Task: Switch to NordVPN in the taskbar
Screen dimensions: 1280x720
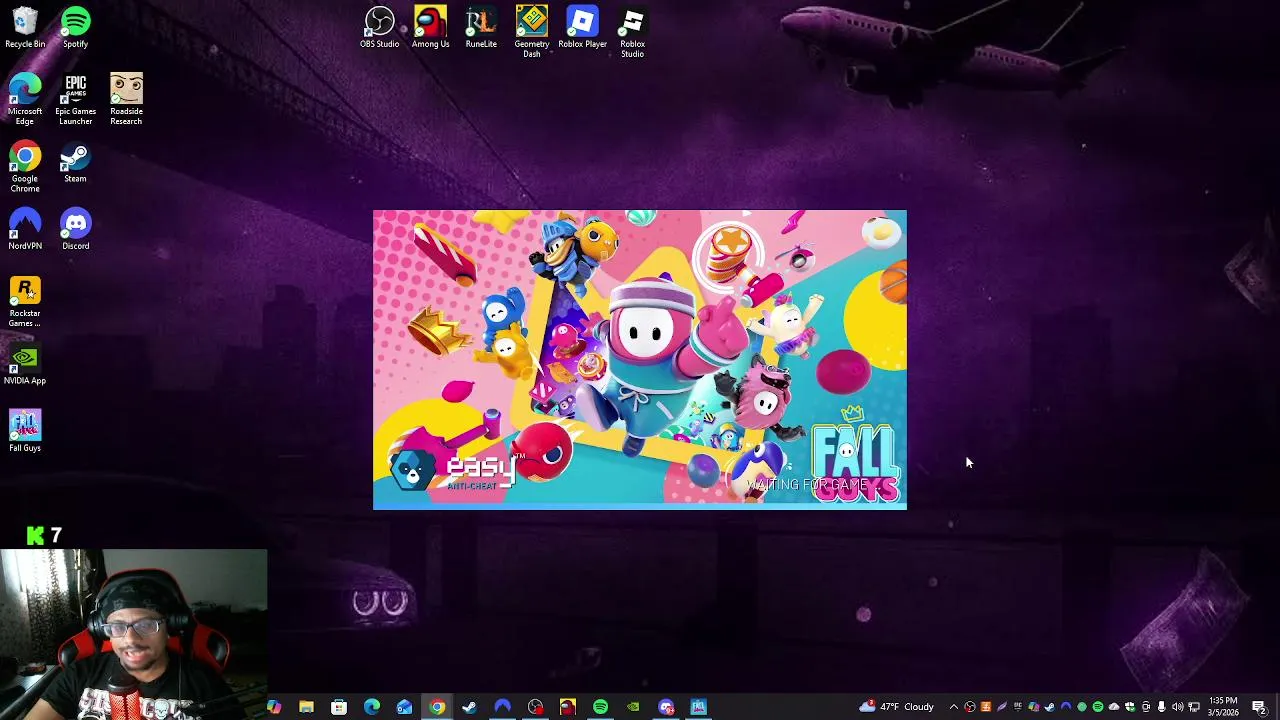Action: click(x=502, y=707)
